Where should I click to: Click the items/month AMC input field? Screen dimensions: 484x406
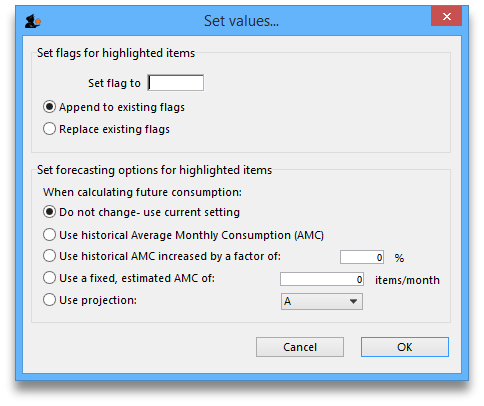(x=322, y=279)
